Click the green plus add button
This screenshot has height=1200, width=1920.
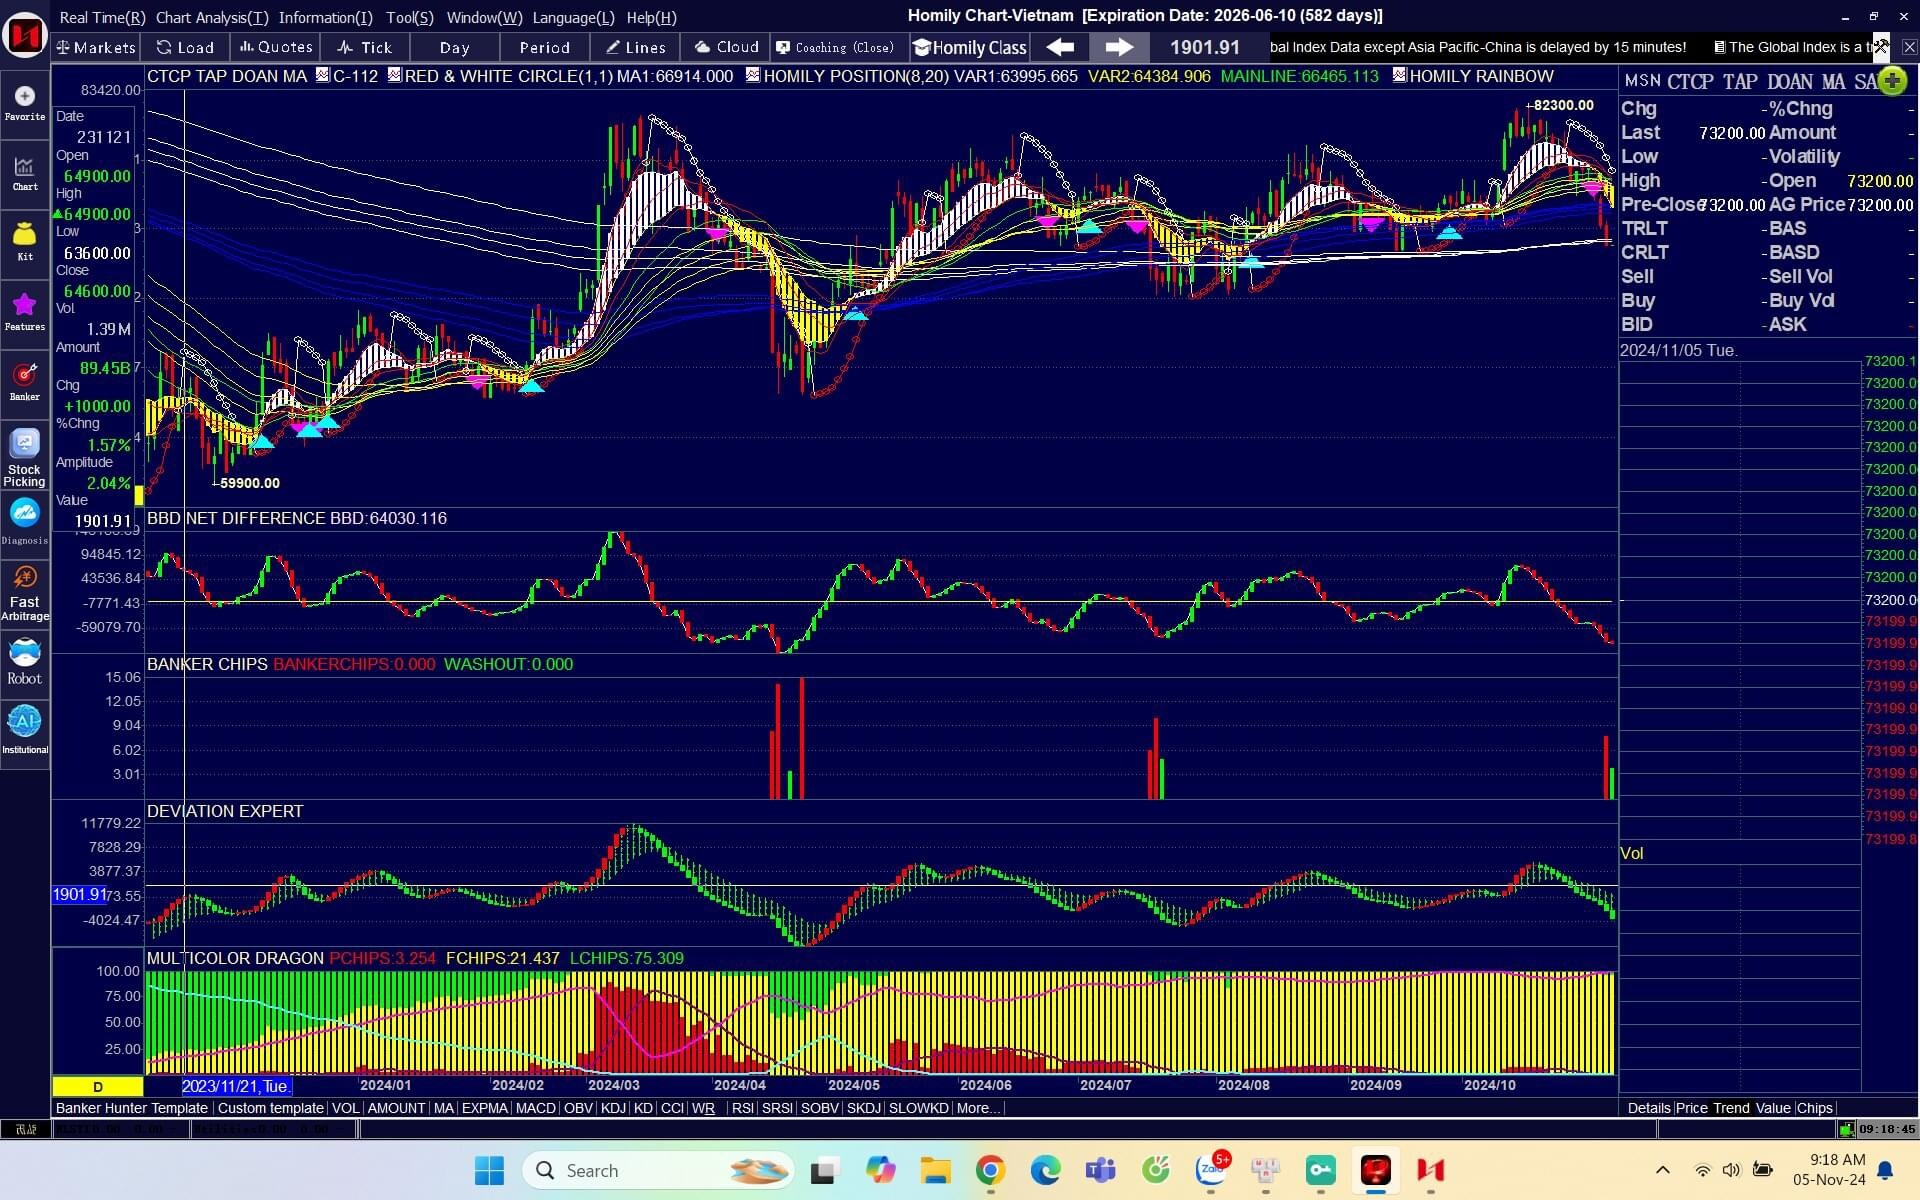pyautogui.click(x=1891, y=81)
